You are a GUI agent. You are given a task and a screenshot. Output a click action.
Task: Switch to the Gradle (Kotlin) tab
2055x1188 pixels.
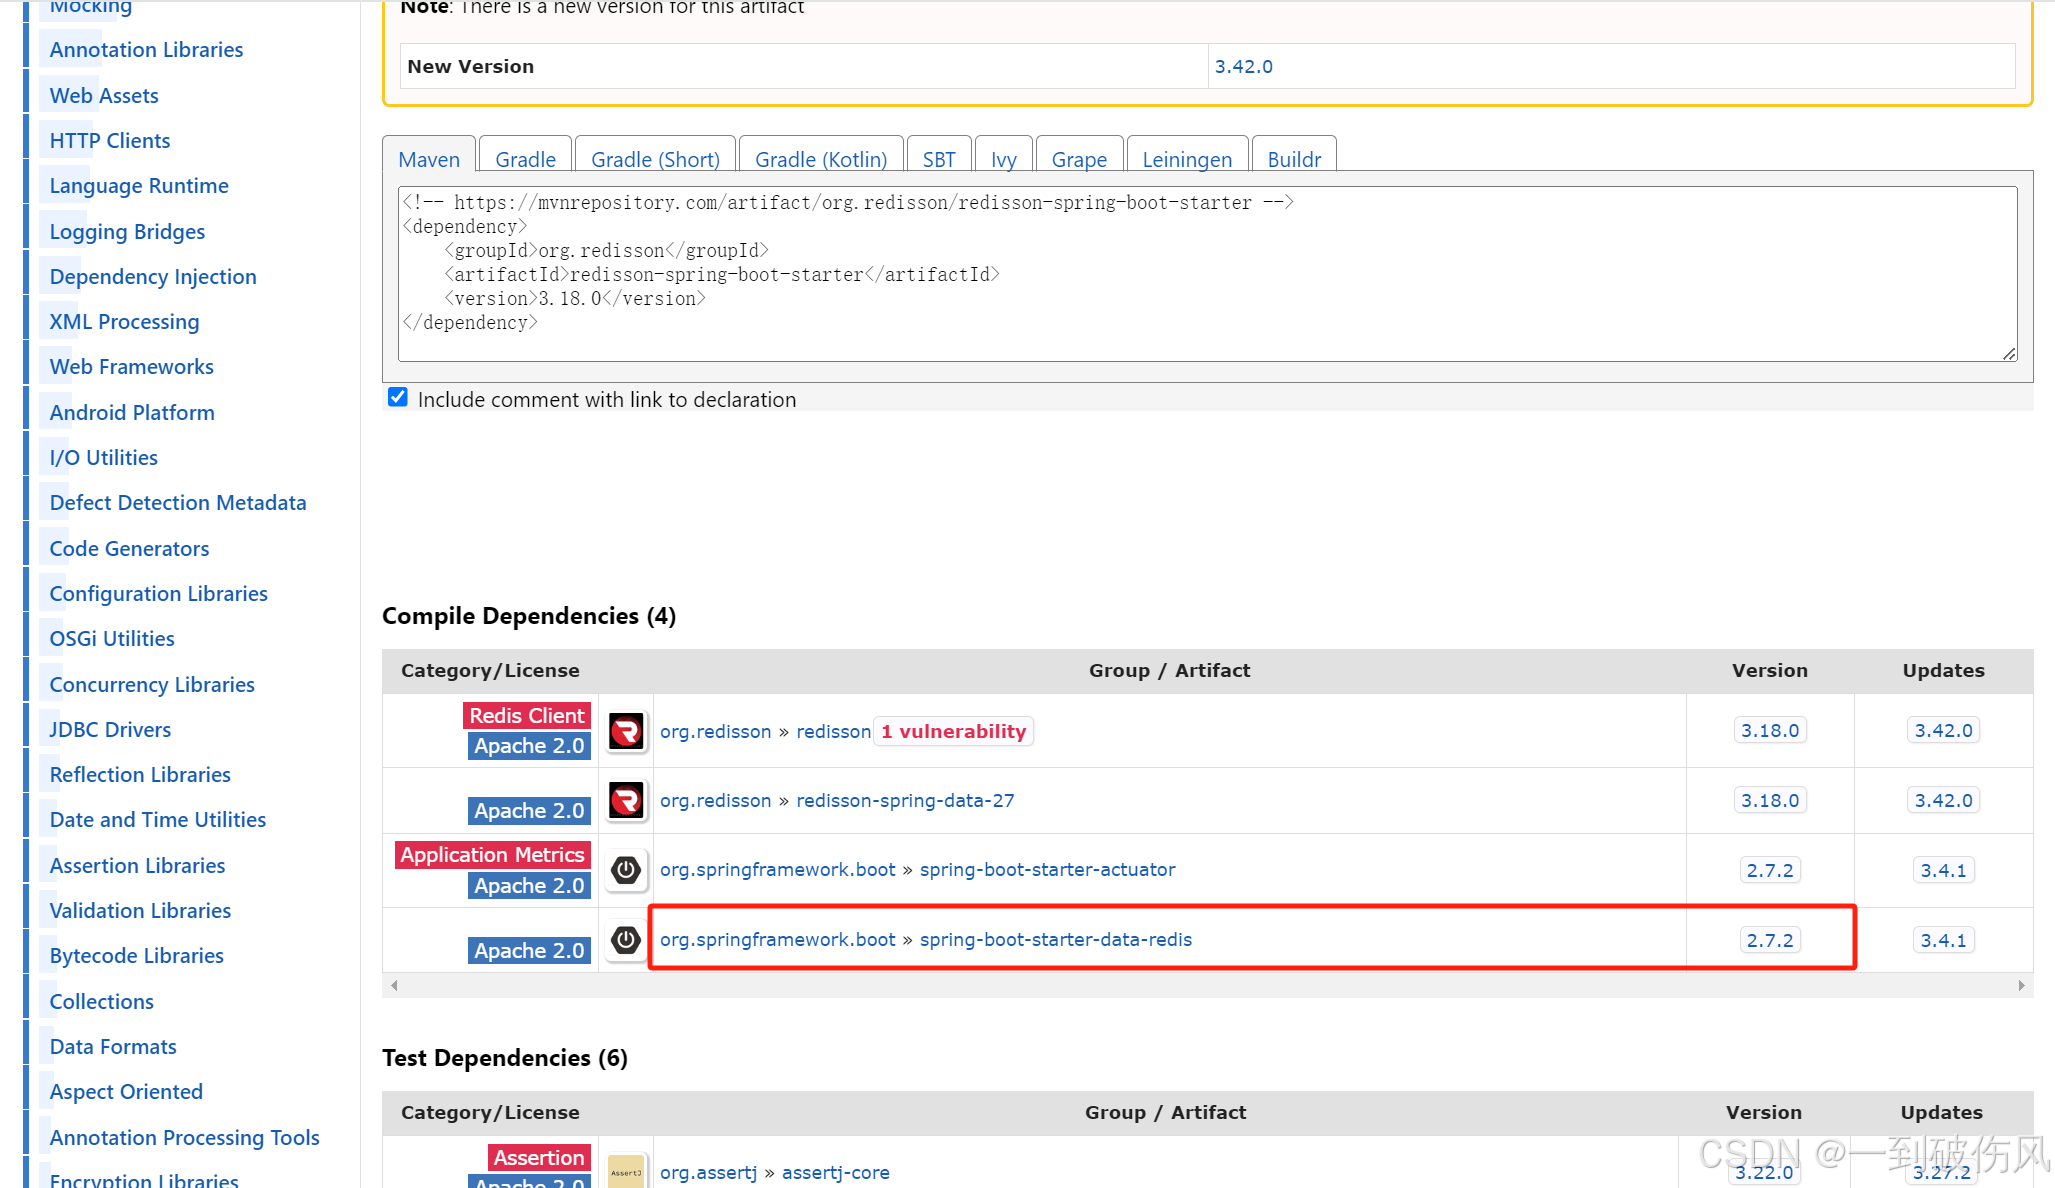[820, 159]
